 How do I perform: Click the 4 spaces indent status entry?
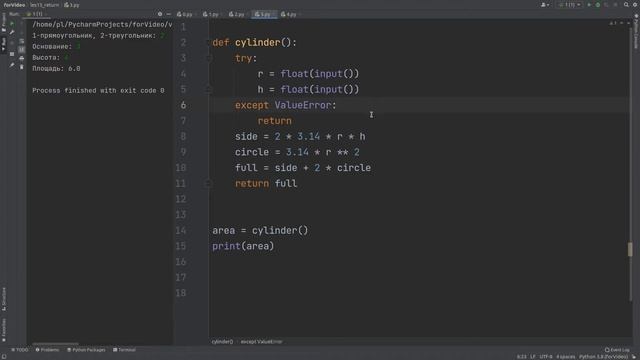coord(566,357)
